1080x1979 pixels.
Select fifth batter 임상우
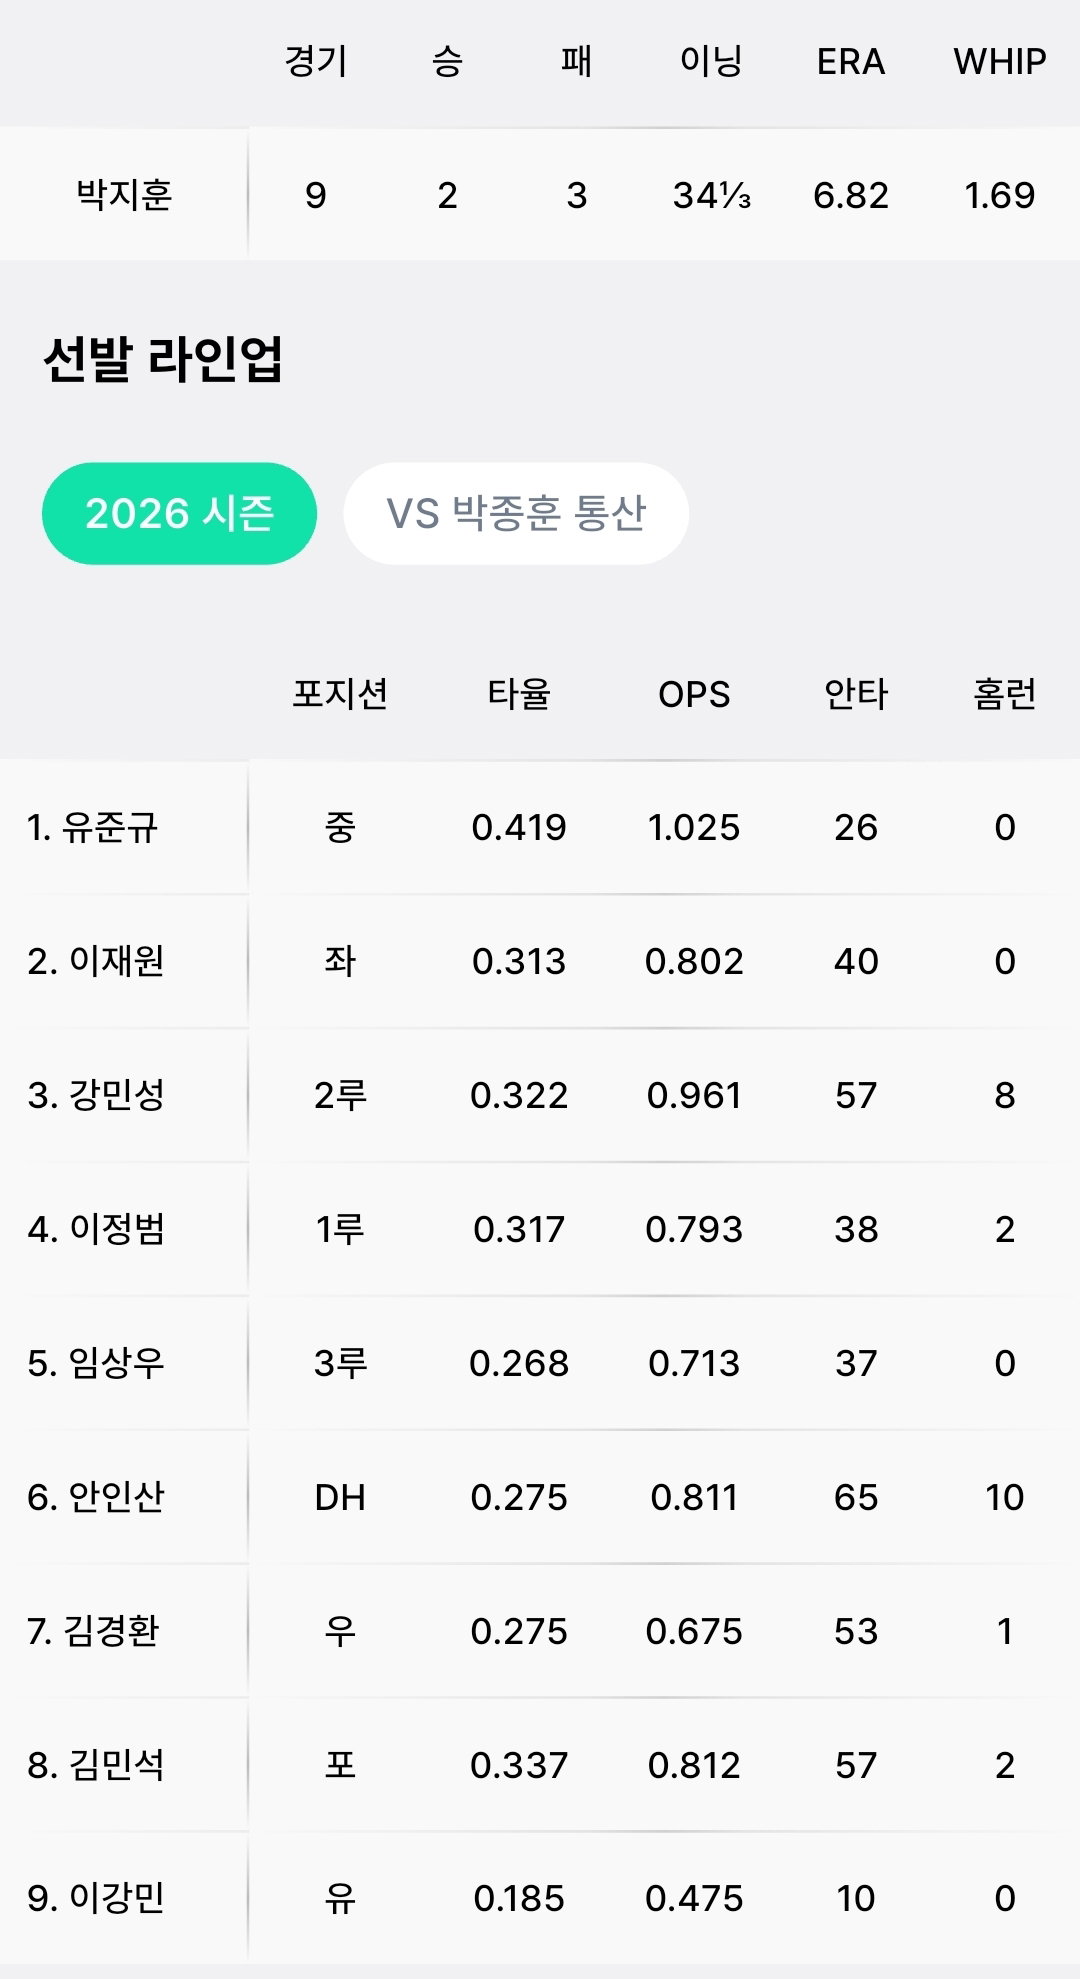(x=540, y=1364)
